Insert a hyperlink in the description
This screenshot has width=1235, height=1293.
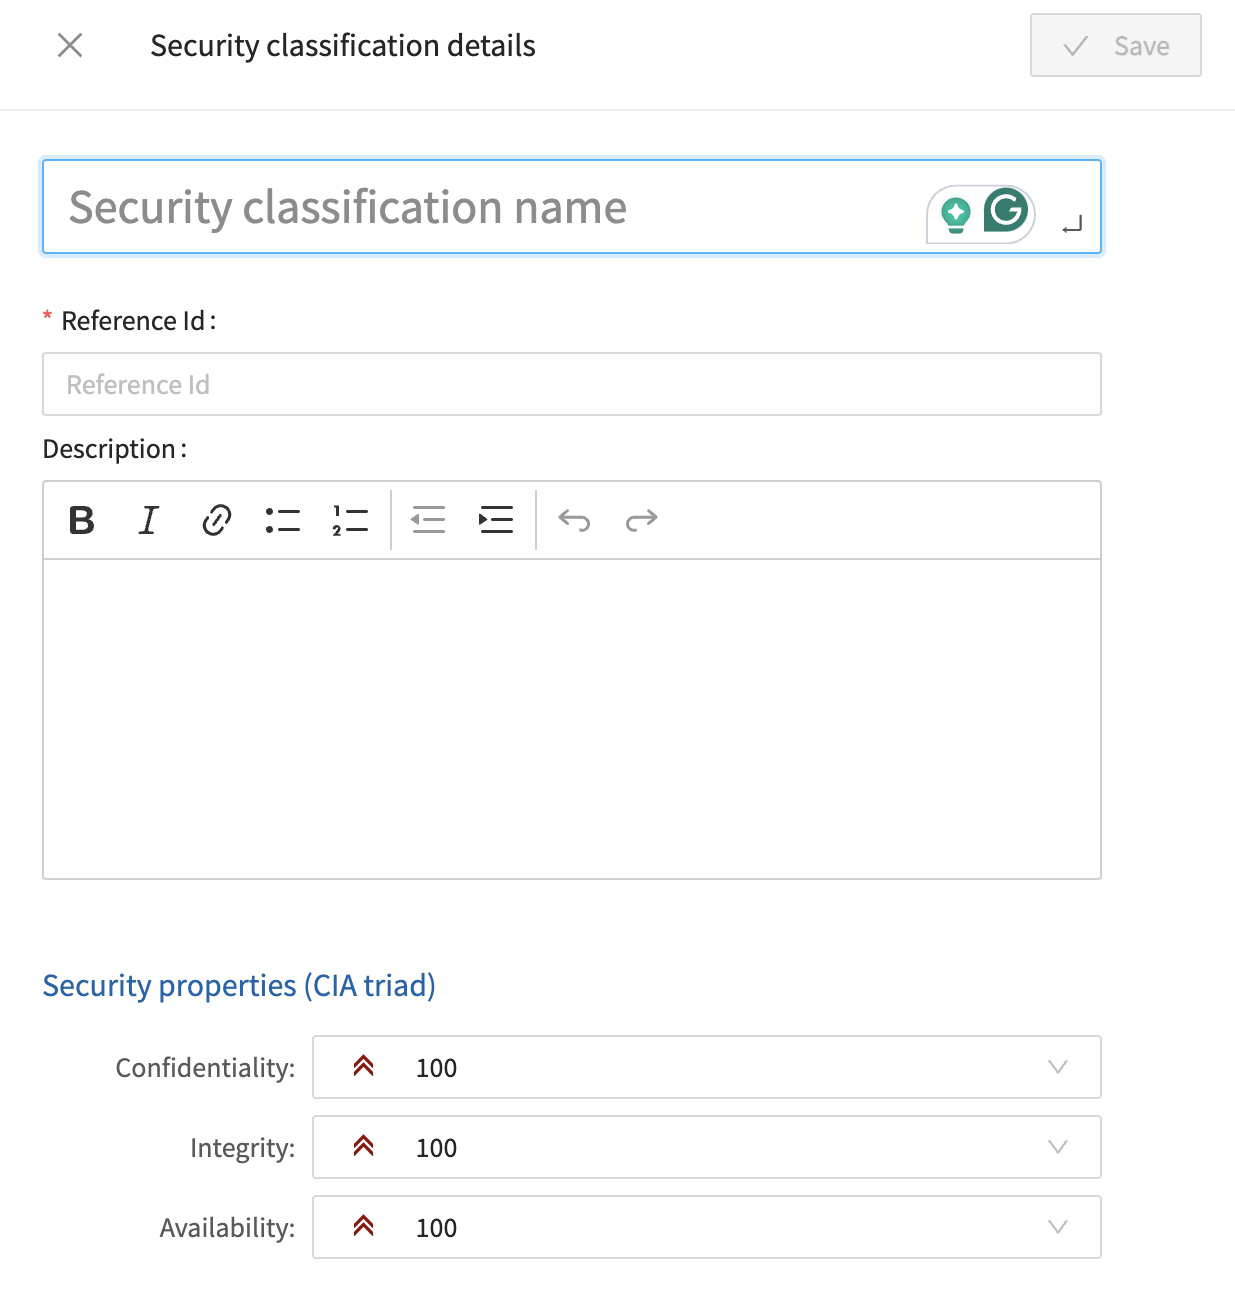(x=216, y=519)
